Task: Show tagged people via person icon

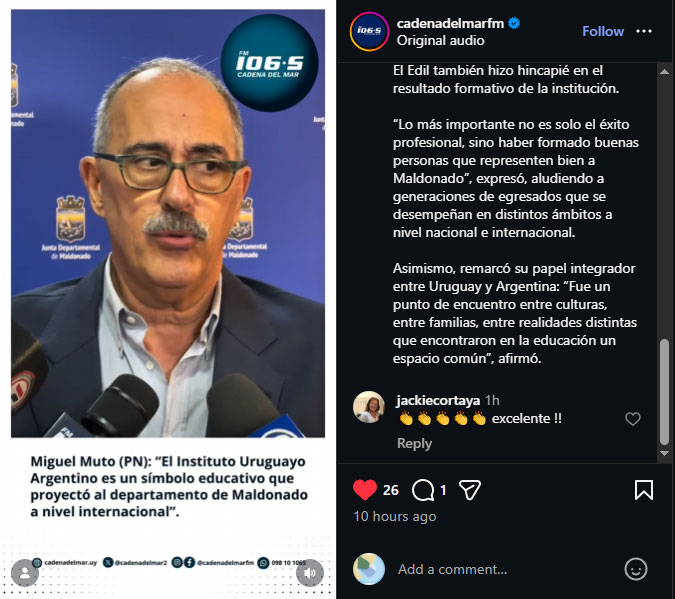Action: tap(25, 573)
